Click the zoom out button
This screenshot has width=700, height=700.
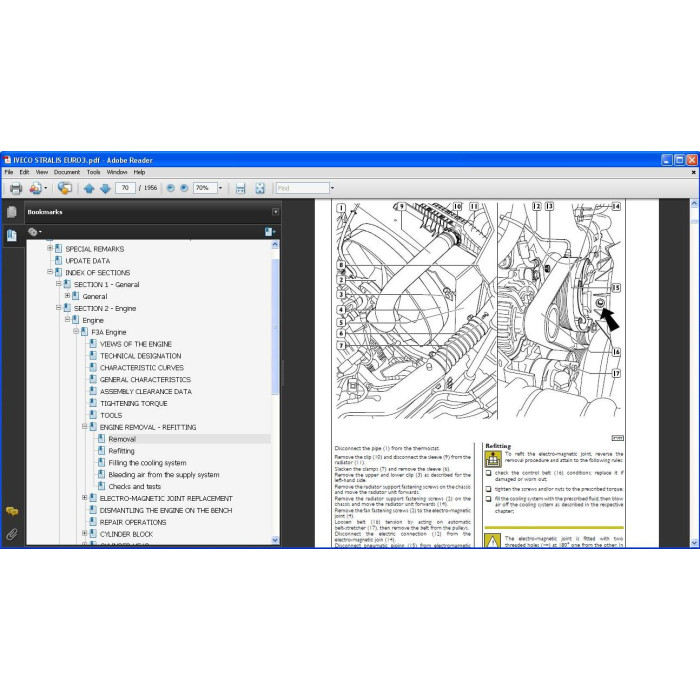pos(171,188)
